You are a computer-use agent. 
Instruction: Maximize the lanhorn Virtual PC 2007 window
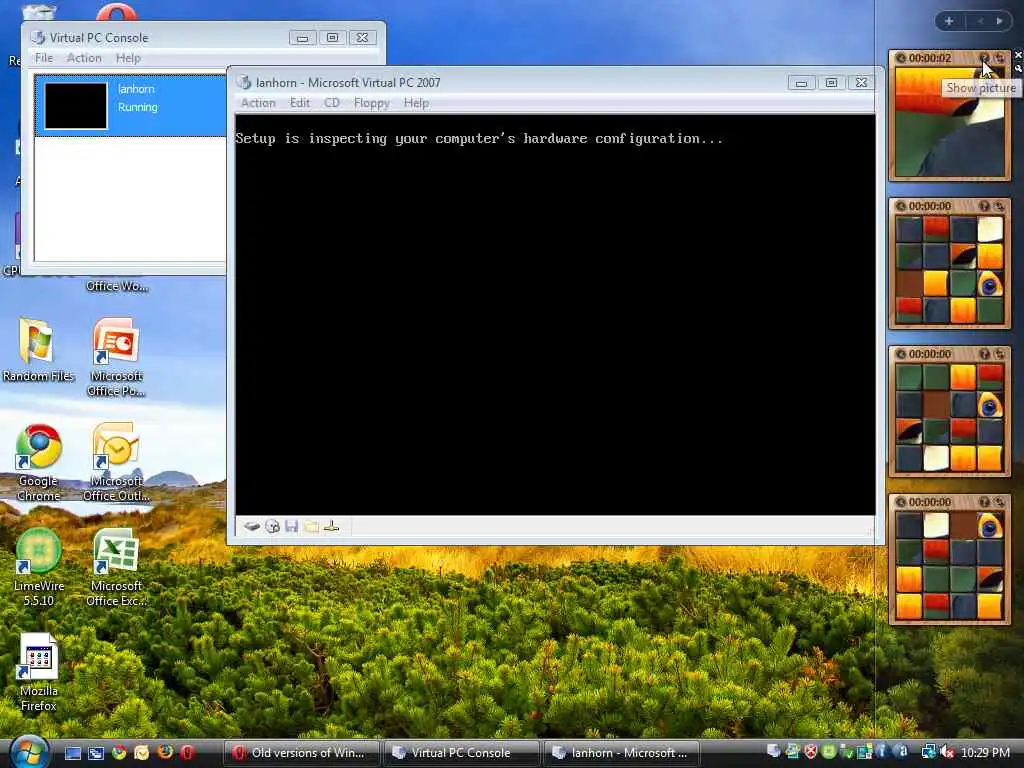[831, 83]
